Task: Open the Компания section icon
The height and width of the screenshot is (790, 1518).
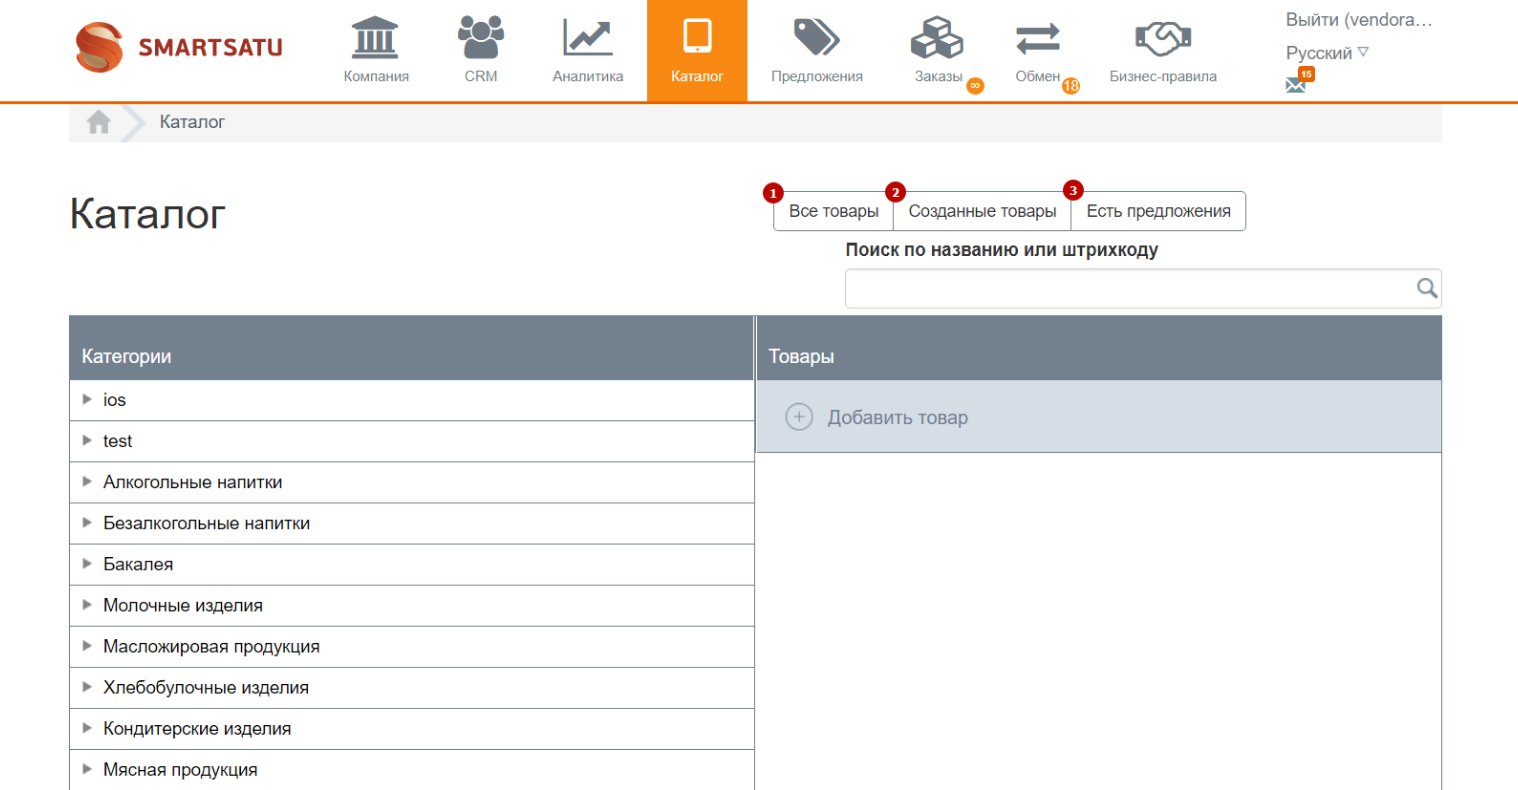Action: [375, 38]
